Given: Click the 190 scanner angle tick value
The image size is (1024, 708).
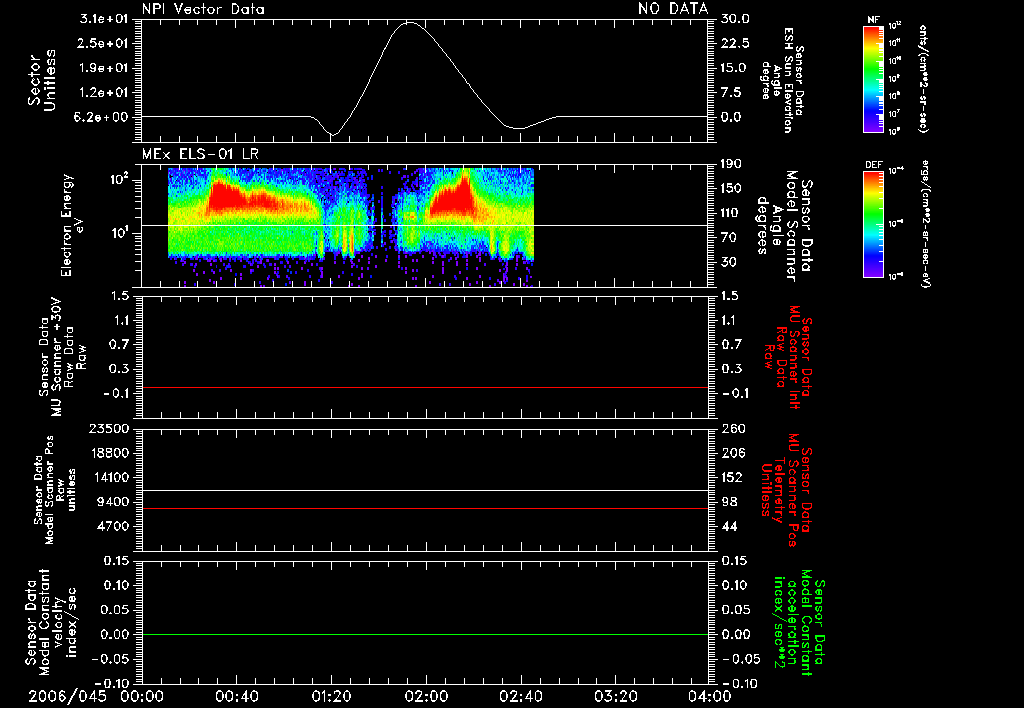Looking at the screenshot, I should [x=731, y=164].
